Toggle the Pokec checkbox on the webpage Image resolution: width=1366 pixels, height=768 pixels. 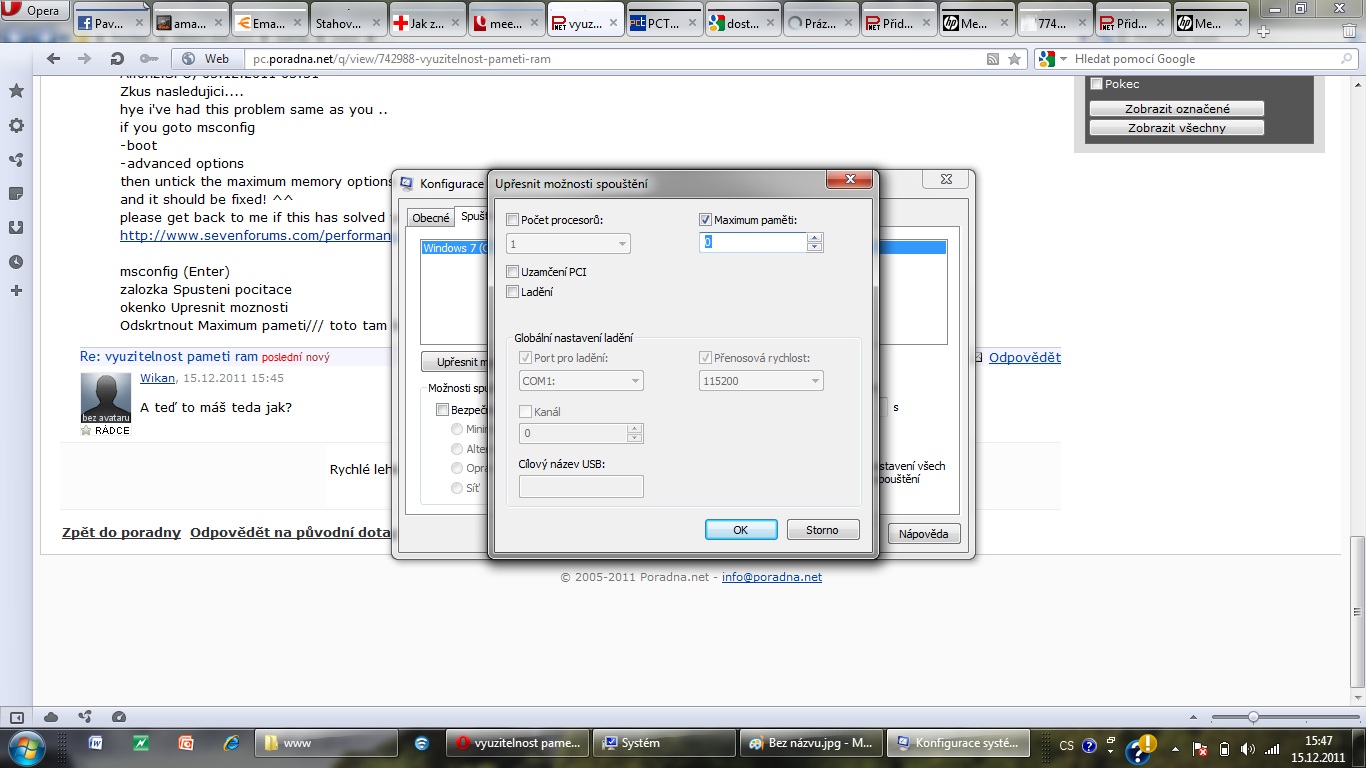click(1097, 84)
